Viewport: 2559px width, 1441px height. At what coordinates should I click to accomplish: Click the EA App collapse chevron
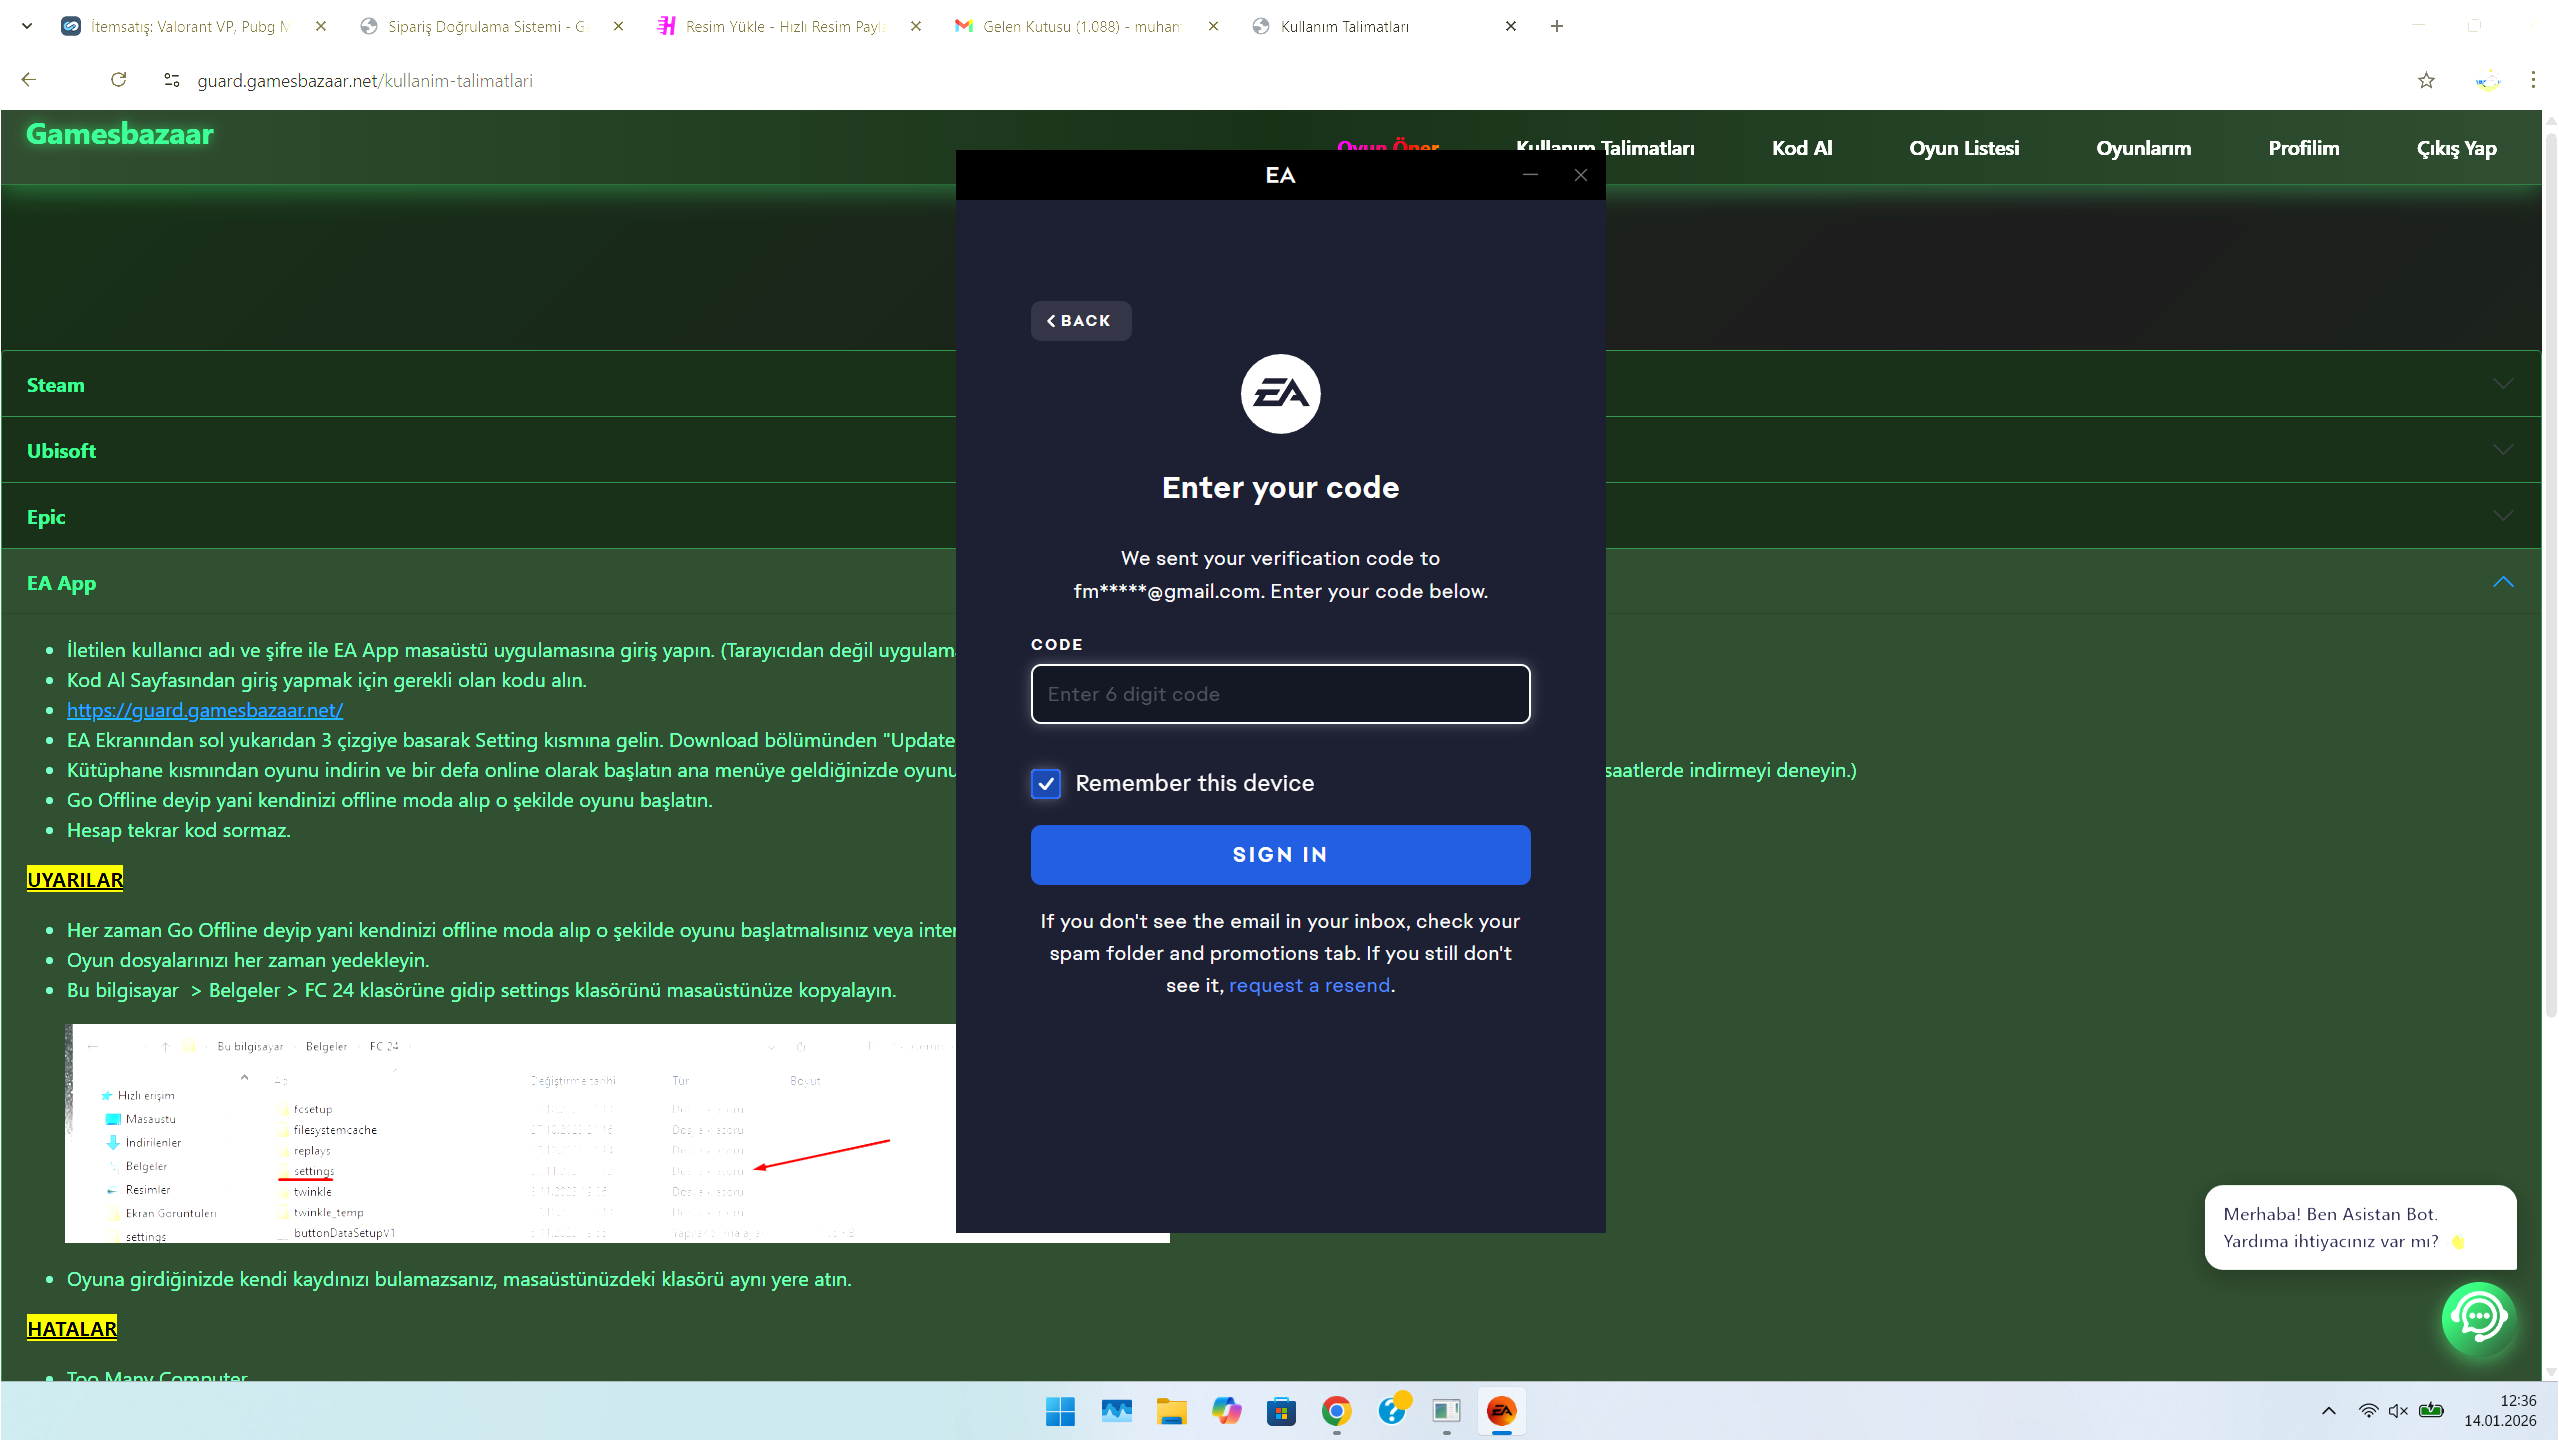pos(2503,582)
